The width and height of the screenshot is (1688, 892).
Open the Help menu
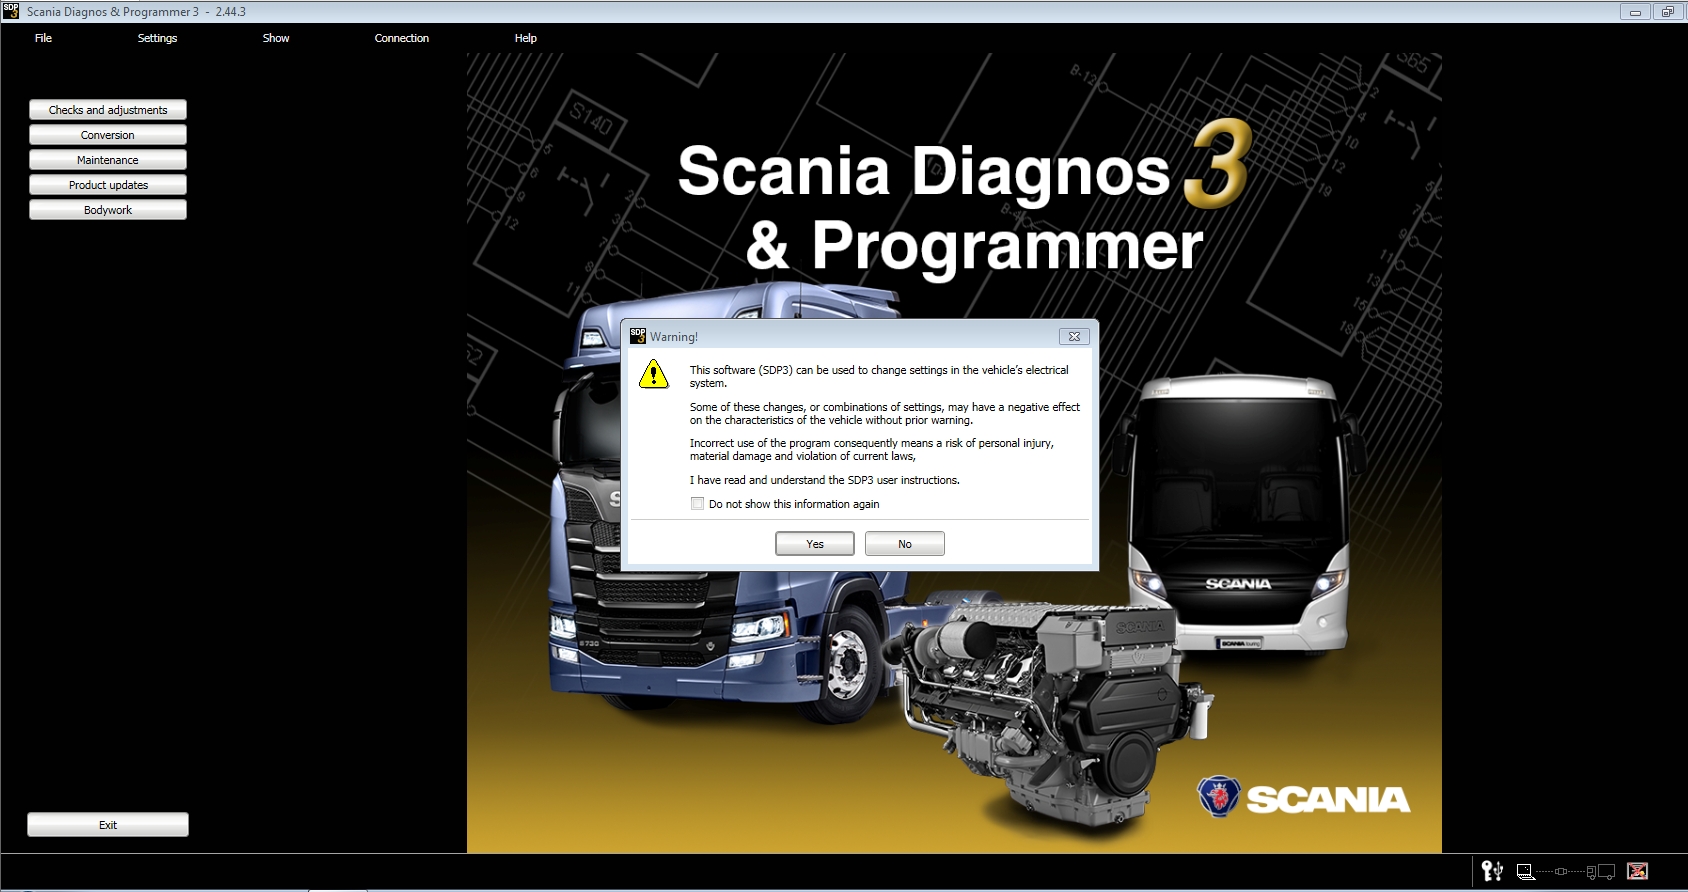[x=526, y=38]
